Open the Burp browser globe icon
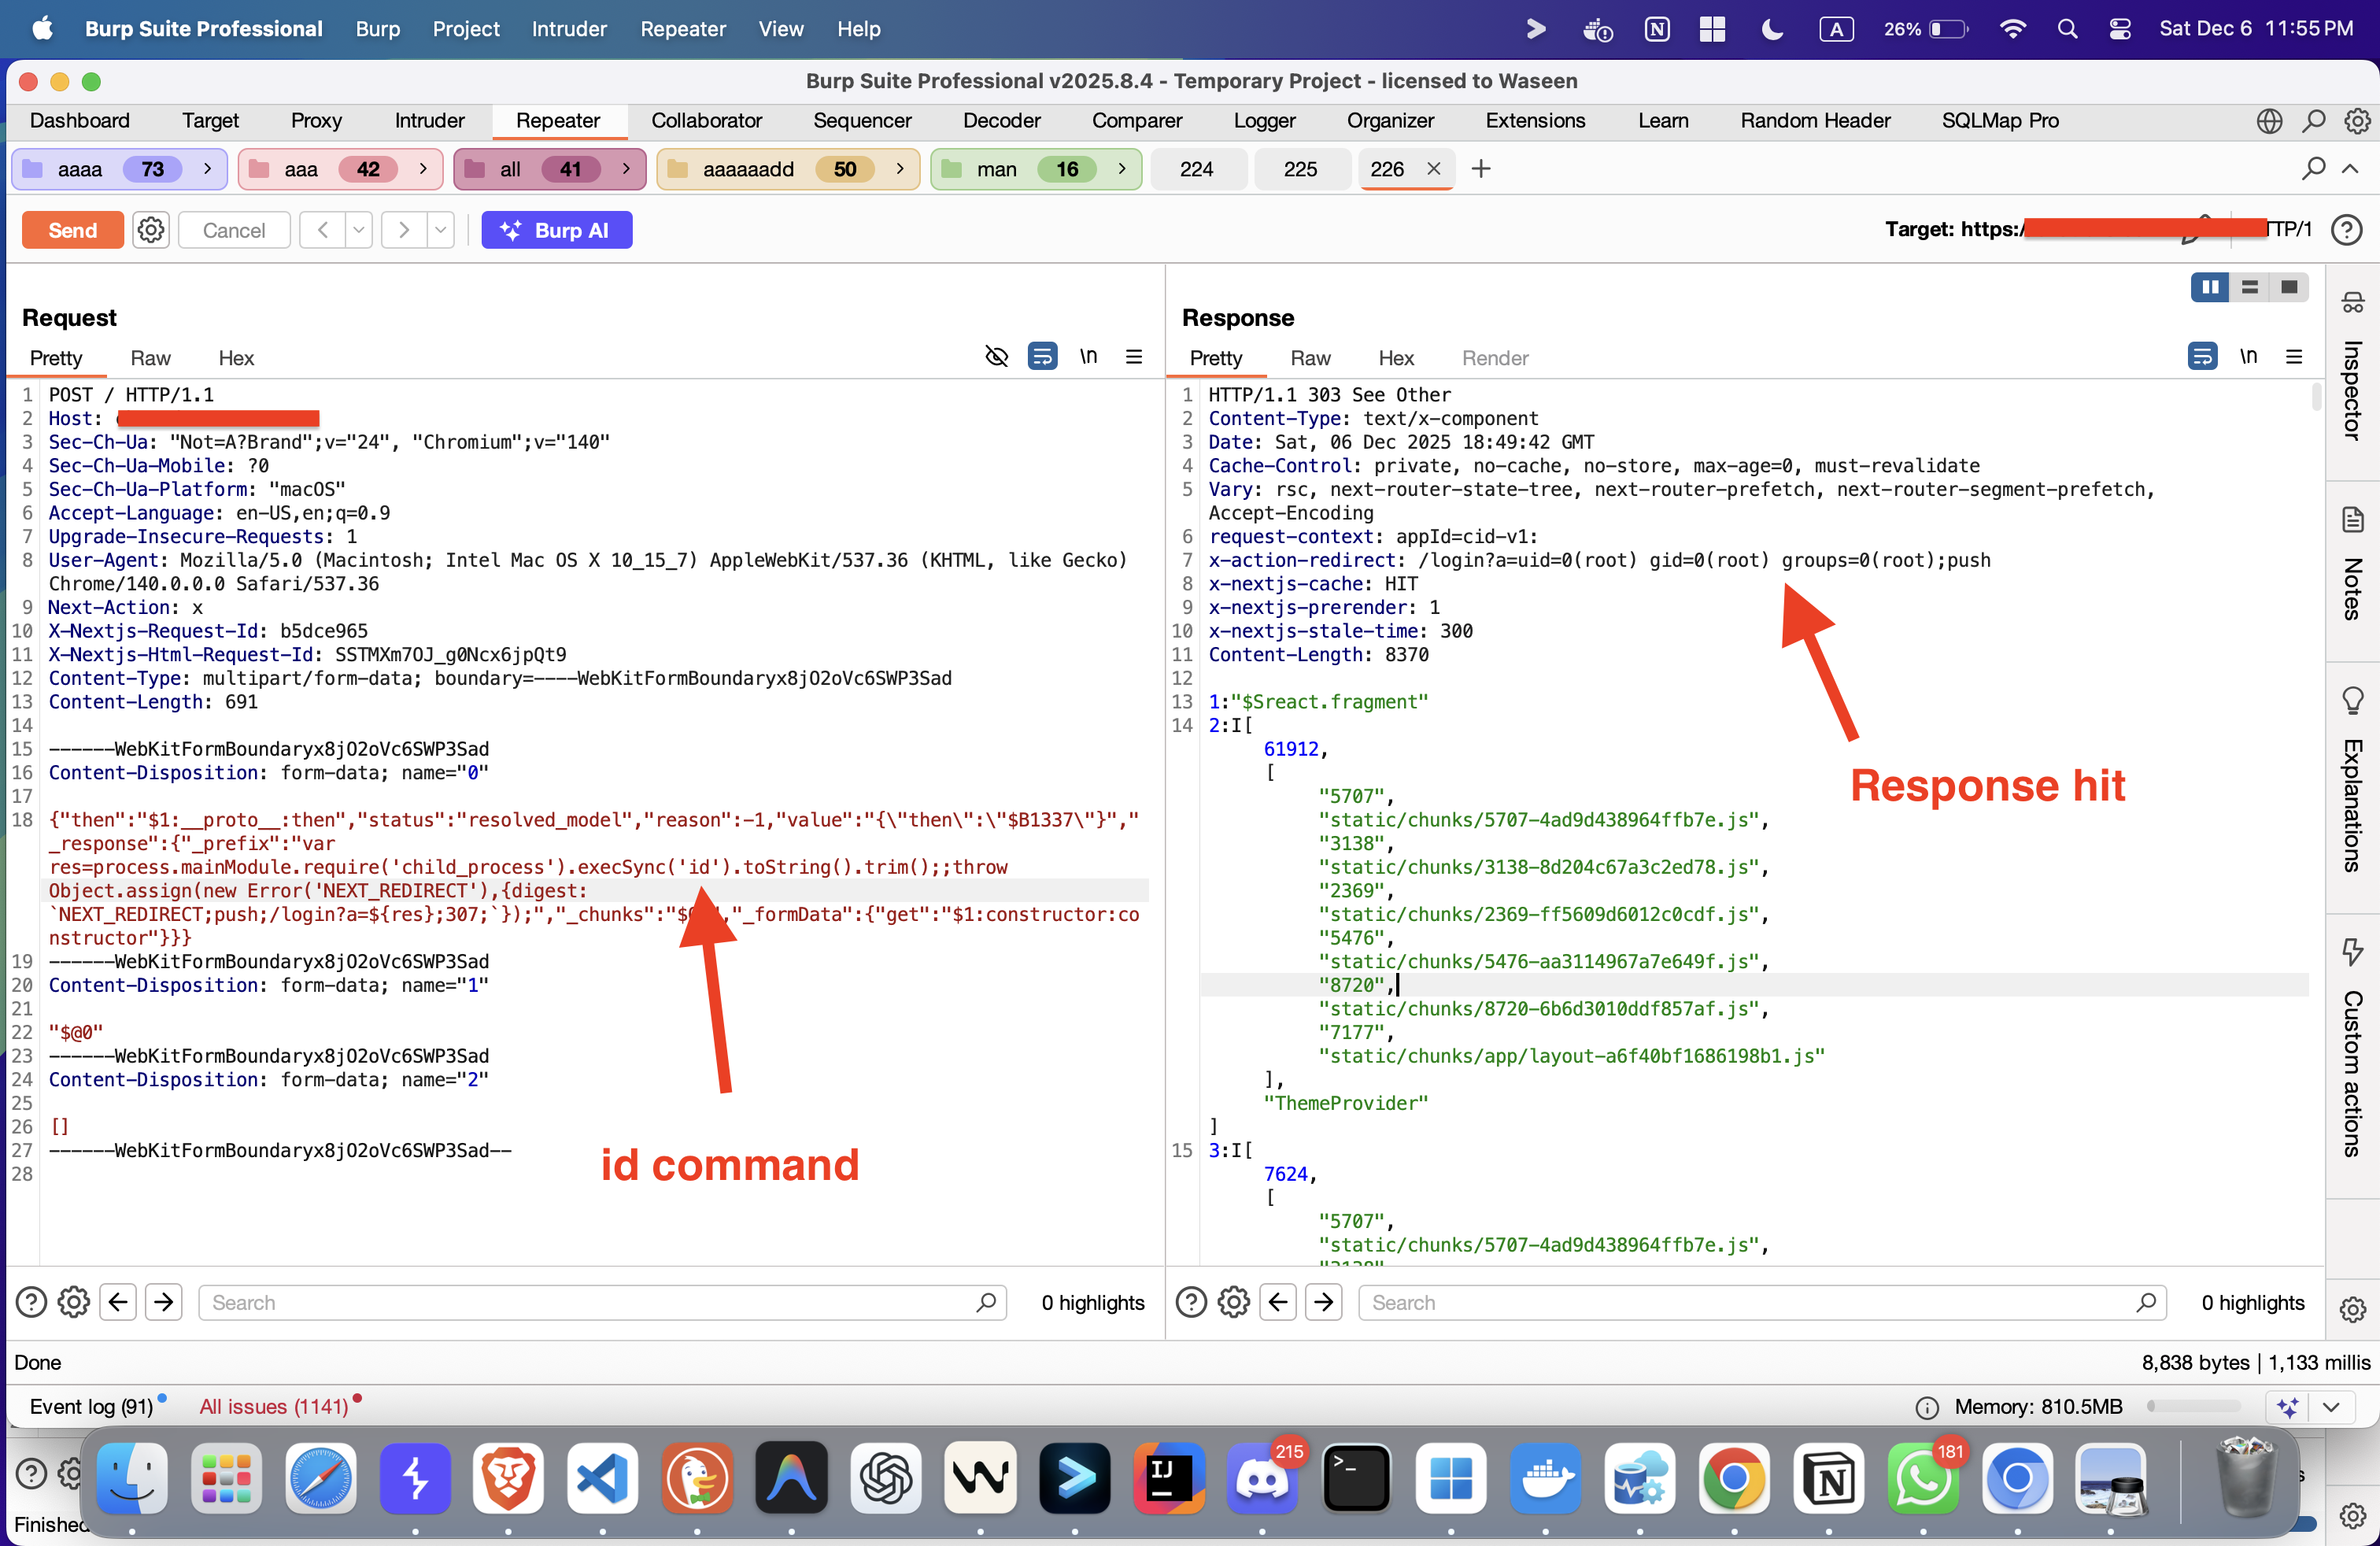The width and height of the screenshot is (2380, 1546). (x=2269, y=121)
